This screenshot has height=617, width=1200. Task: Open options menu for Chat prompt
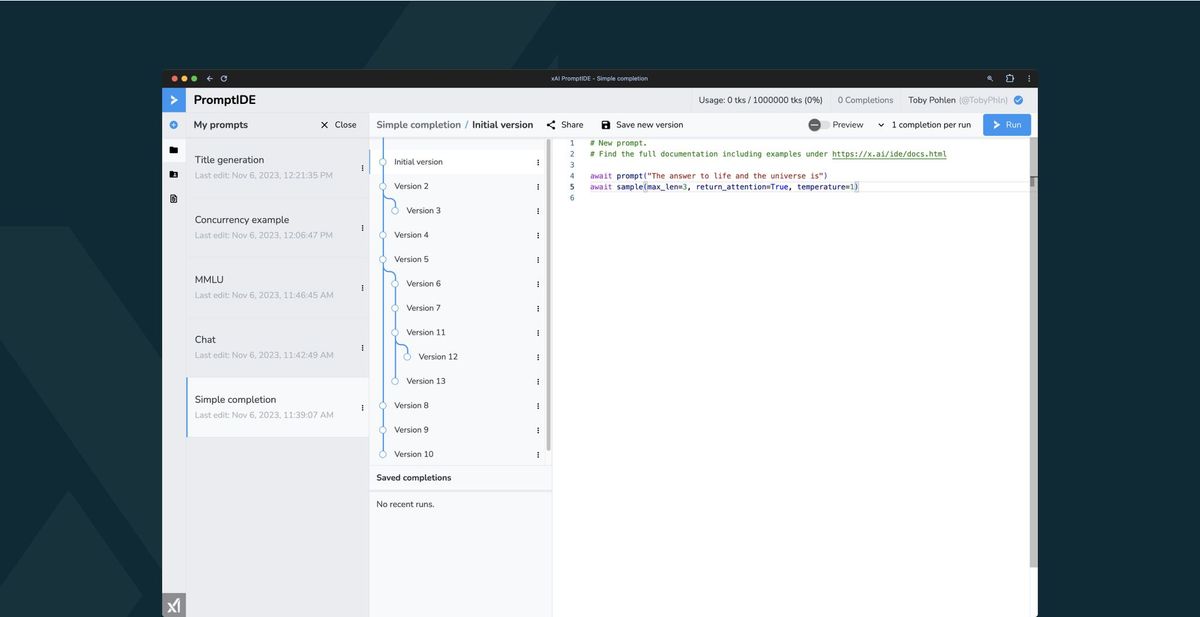[362, 348]
